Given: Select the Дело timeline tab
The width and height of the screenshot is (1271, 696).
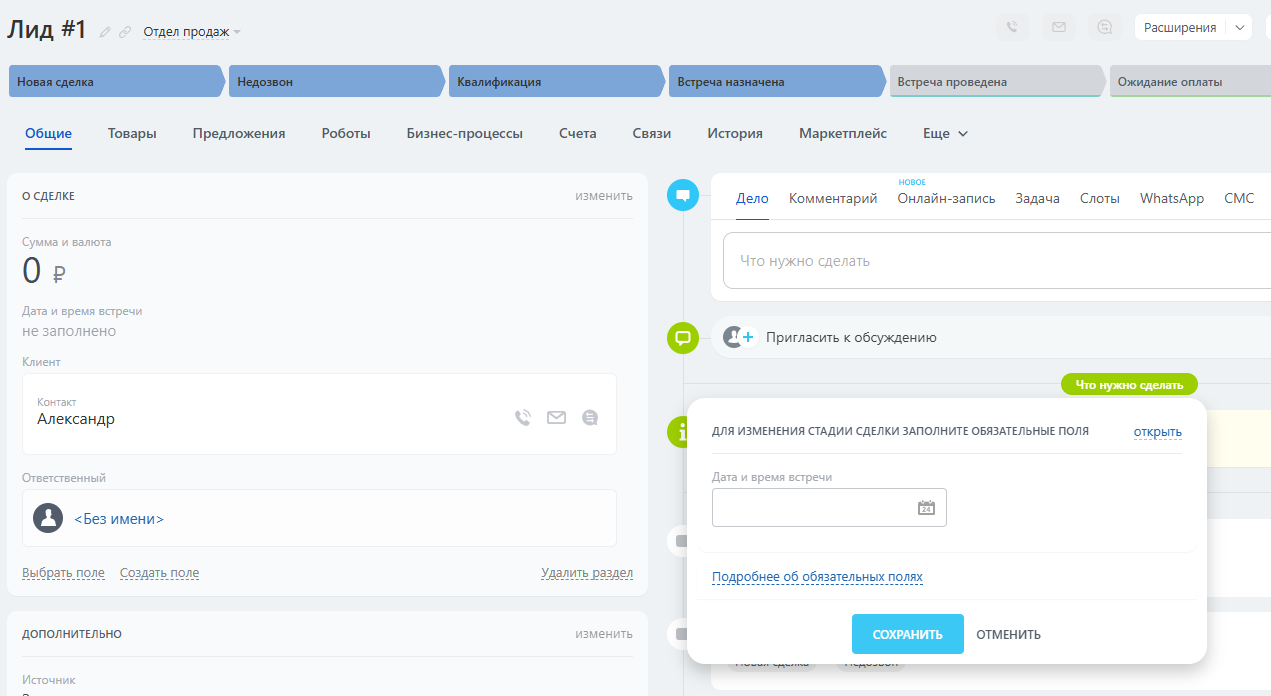Looking at the screenshot, I should pos(752,198).
